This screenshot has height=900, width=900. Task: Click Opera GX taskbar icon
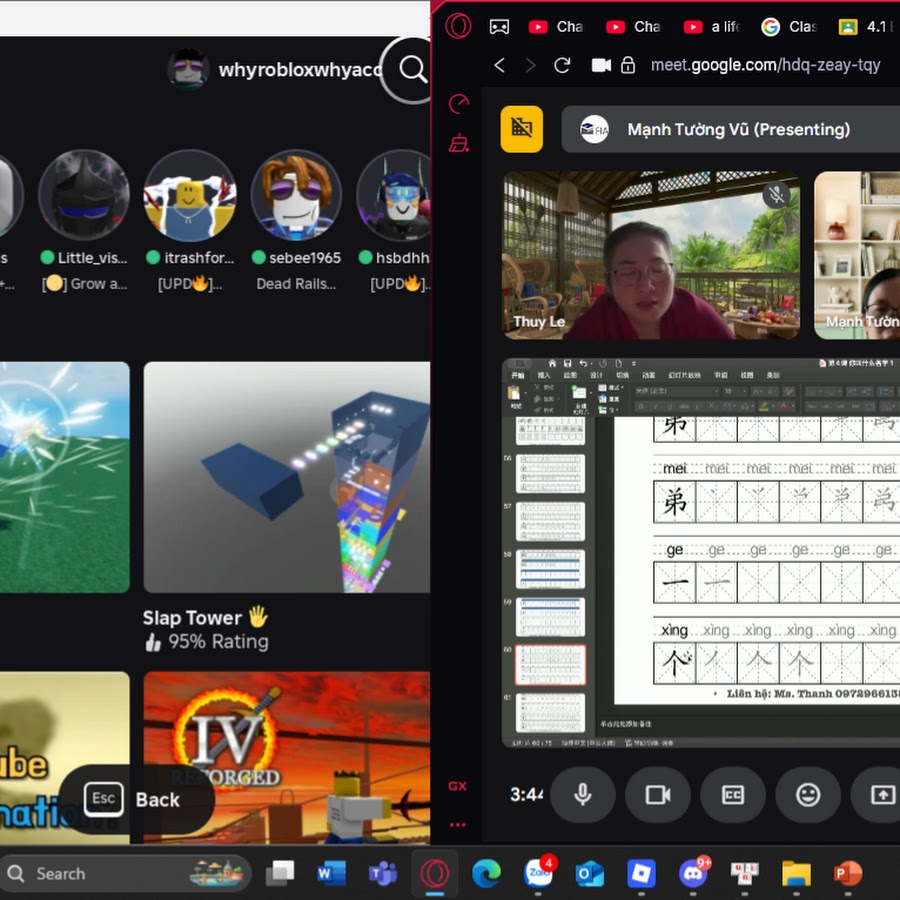click(435, 874)
